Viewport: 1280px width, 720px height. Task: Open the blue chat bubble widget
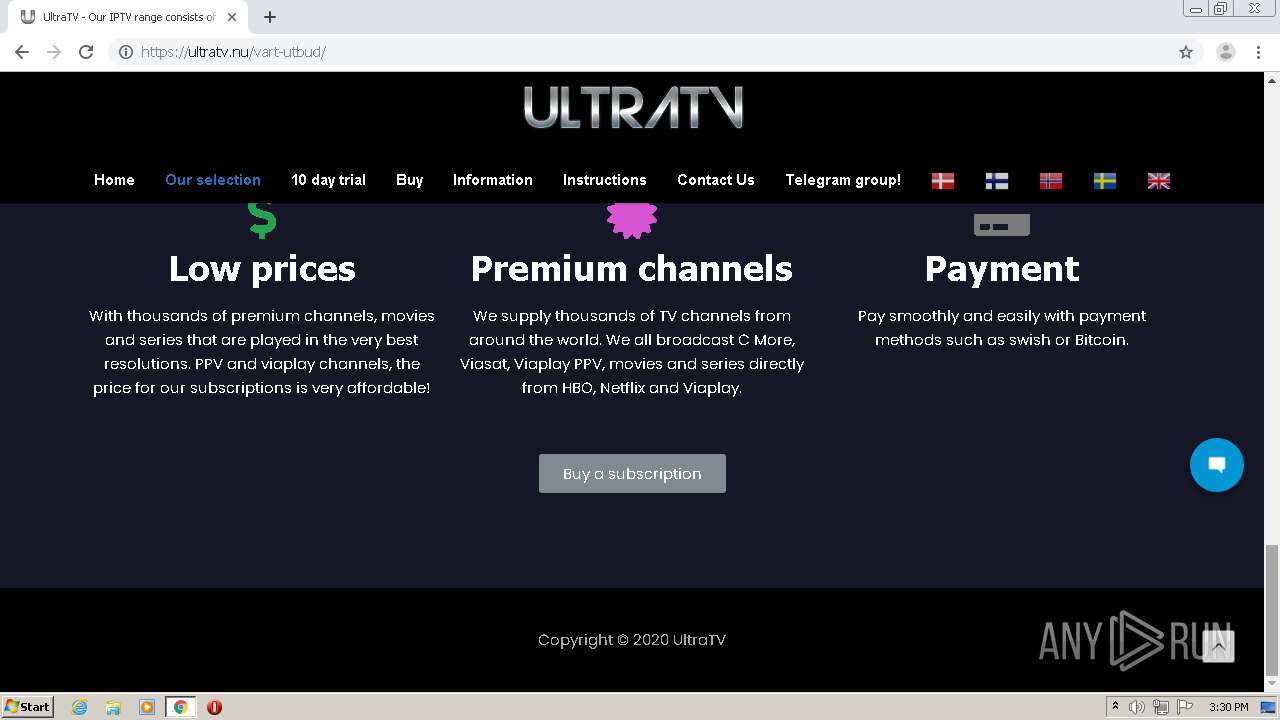(1217, 465)
